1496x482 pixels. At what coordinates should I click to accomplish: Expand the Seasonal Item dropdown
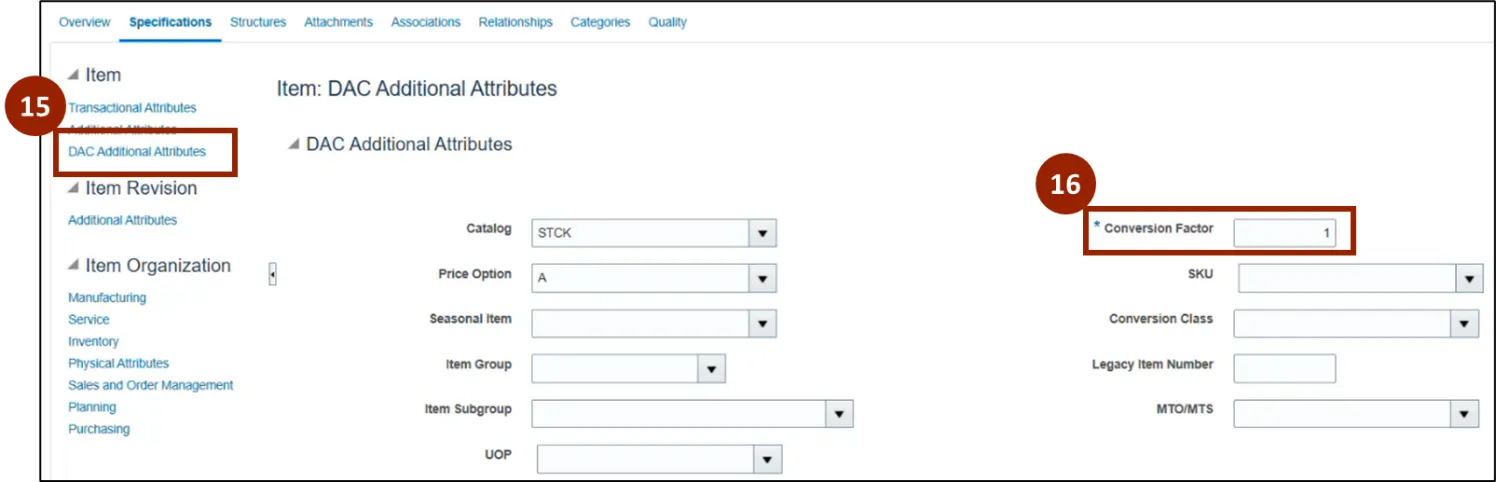point(763,323)
